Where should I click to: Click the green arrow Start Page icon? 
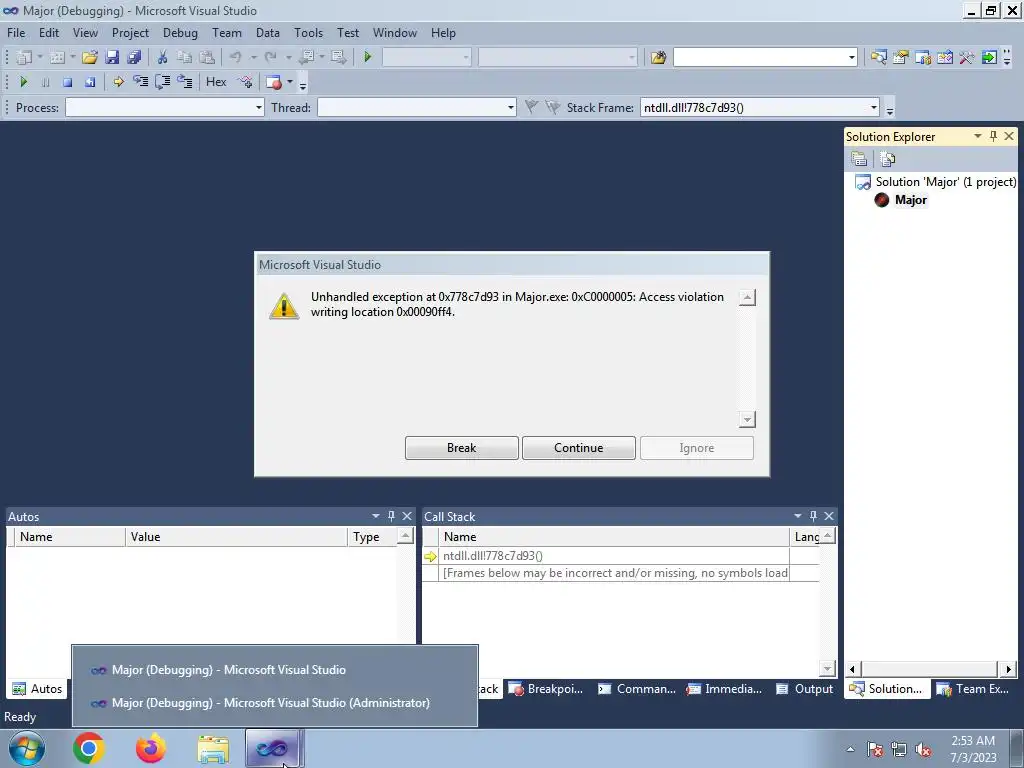989,57
